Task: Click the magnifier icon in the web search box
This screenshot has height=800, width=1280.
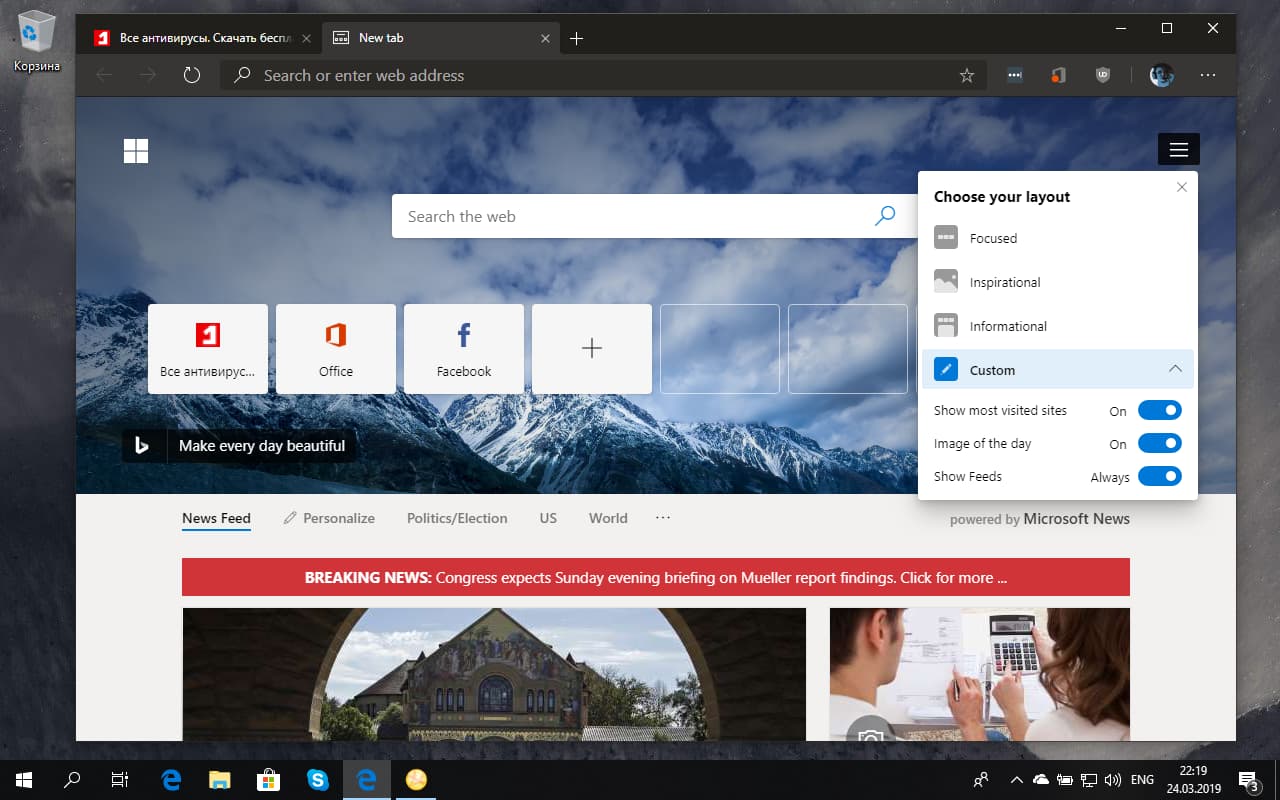Action: pos(885,216)
